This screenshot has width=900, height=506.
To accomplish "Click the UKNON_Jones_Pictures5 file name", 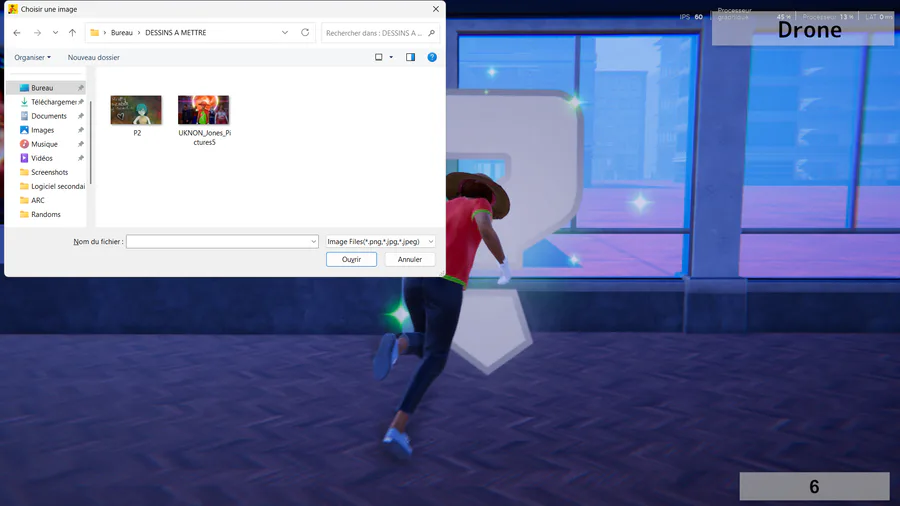I will pyautogui.click(x=204, y=138).
